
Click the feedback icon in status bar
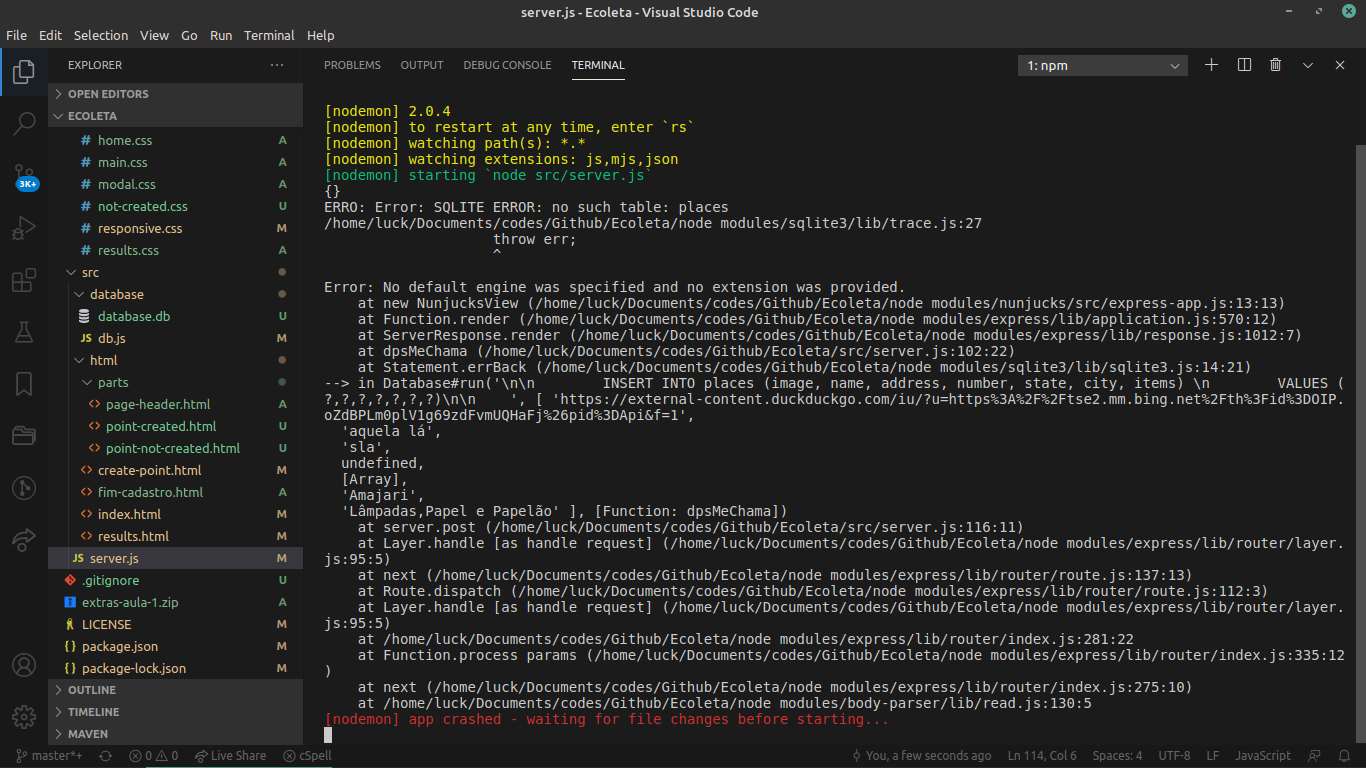coord(1315,756)
